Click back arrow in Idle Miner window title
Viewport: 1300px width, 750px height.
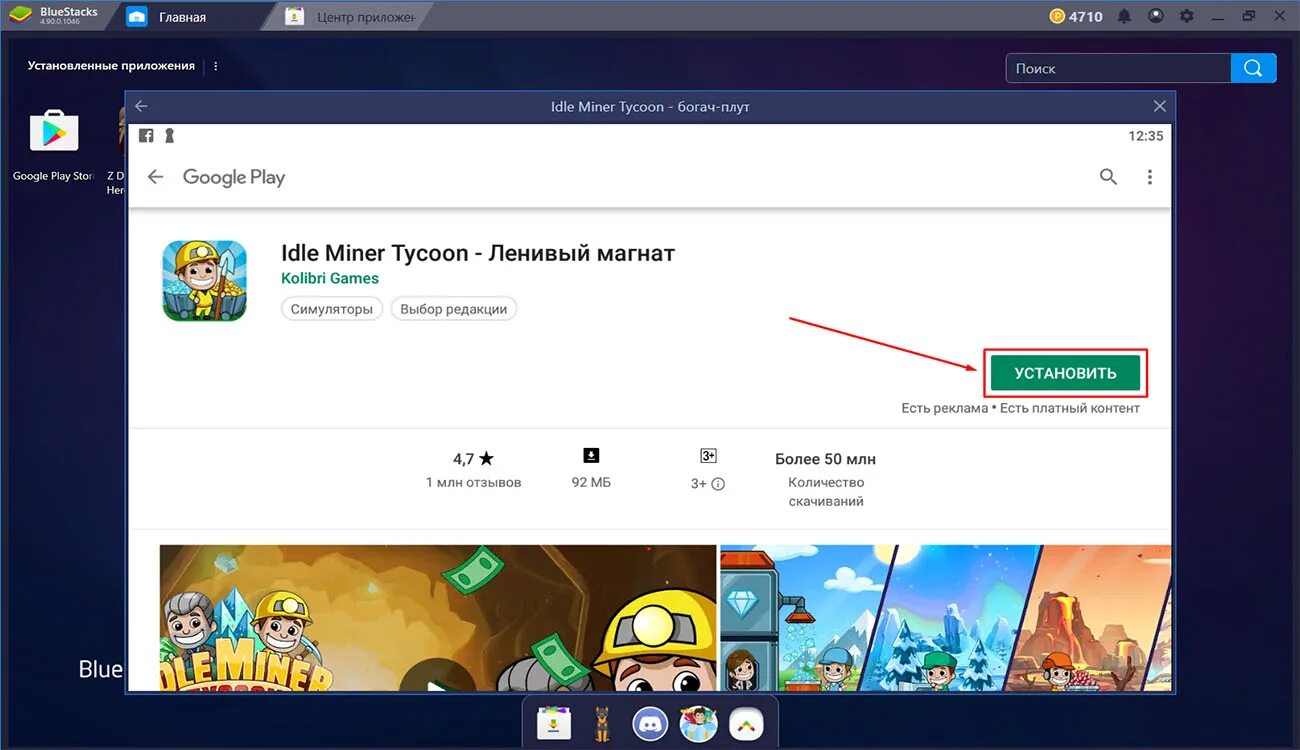tap(141, 106)
